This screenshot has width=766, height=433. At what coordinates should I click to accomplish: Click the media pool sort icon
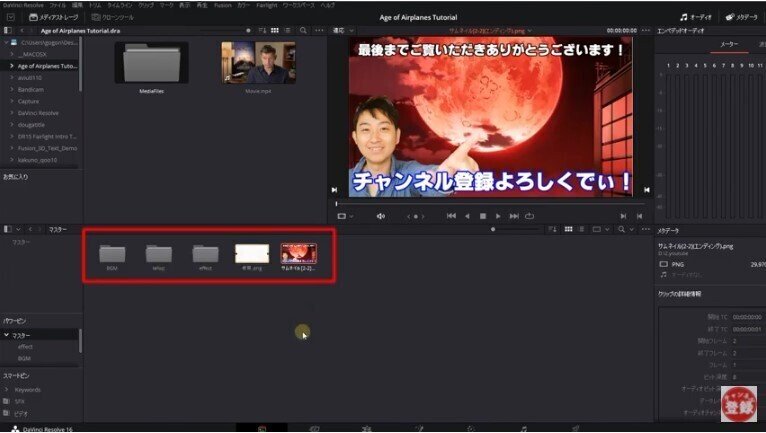553,229
